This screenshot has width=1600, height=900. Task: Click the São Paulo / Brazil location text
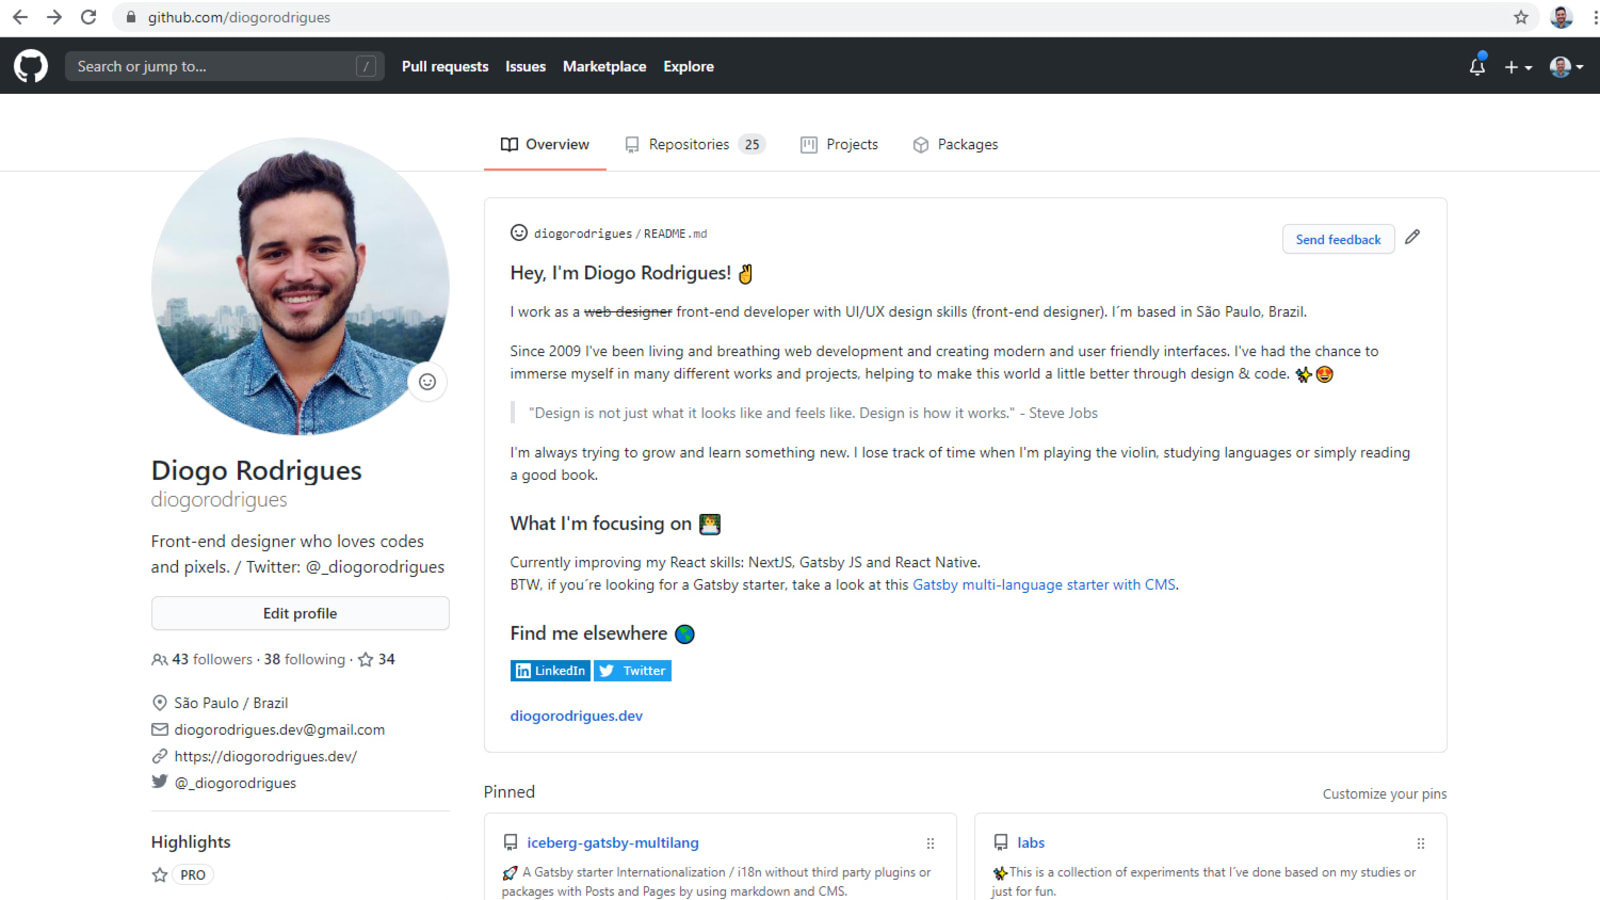(x=231, y=703)
